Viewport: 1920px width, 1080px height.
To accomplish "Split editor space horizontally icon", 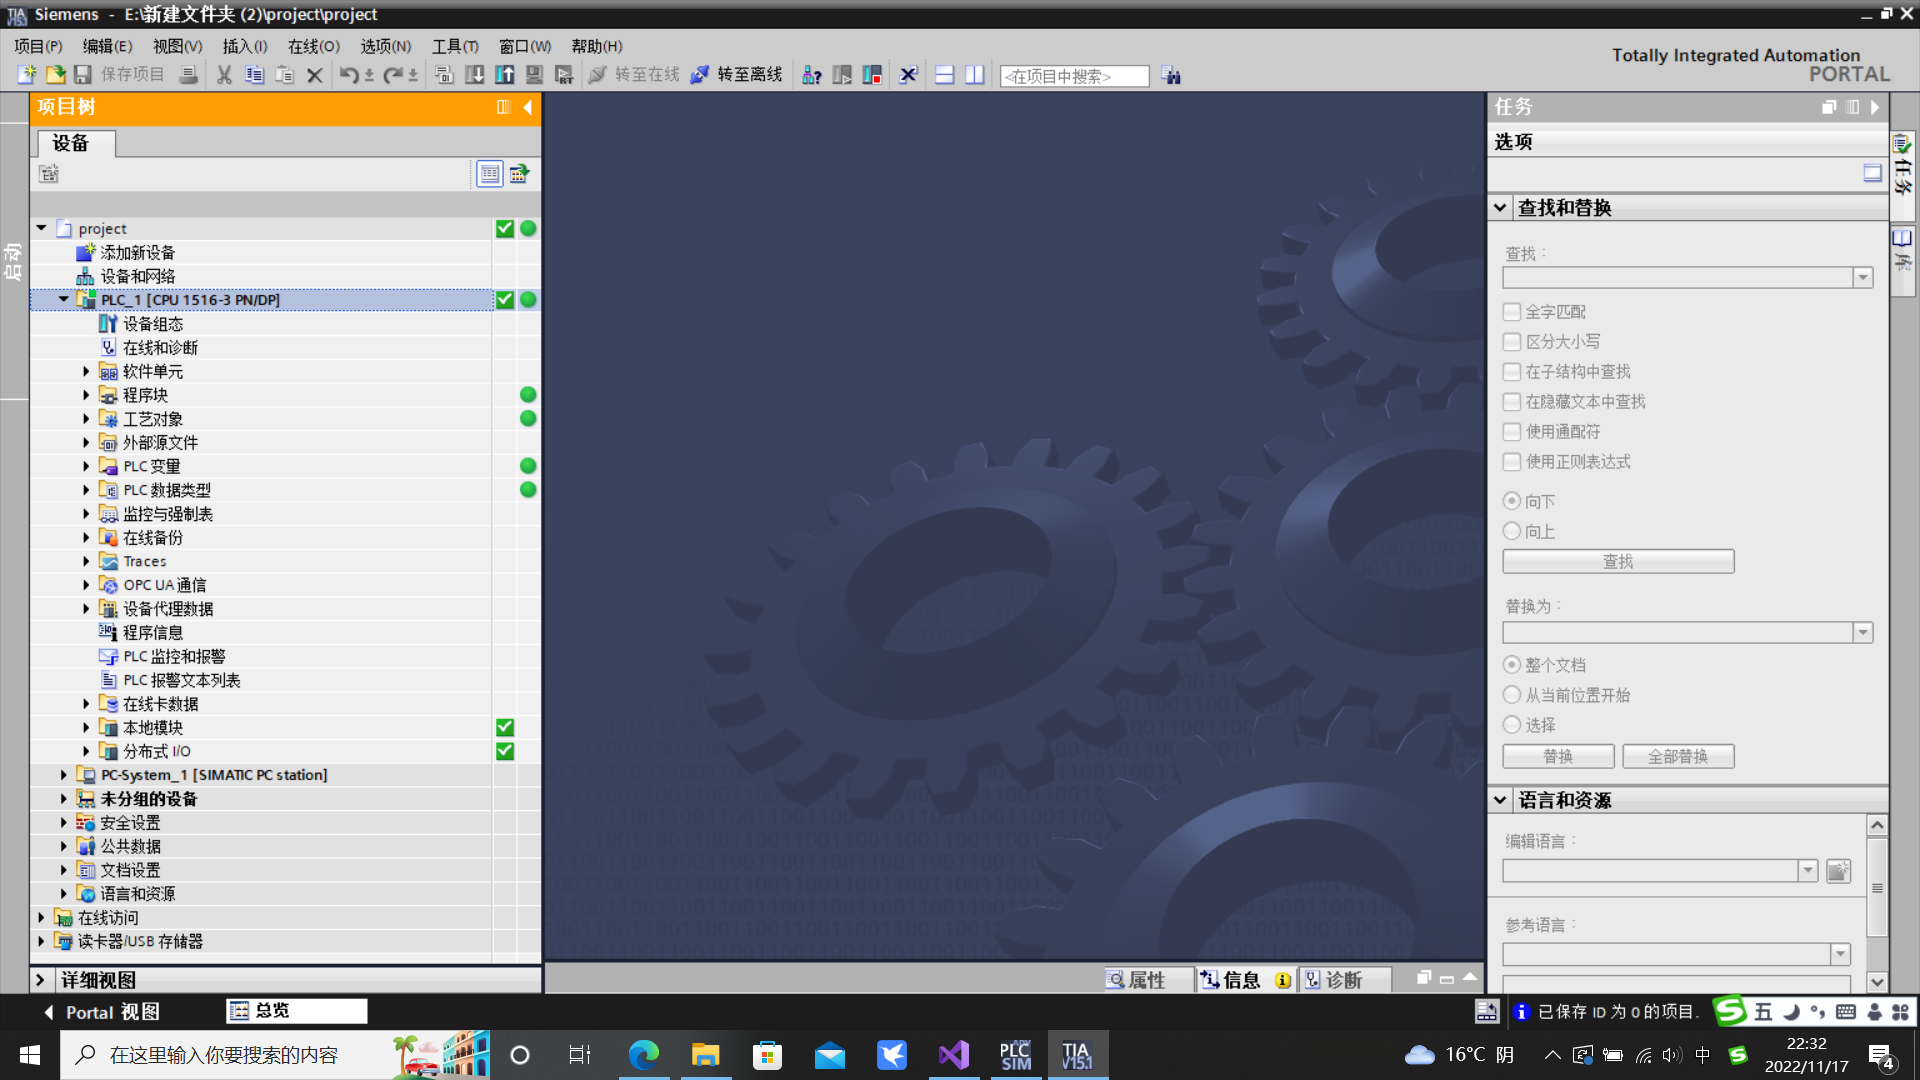I will click(944, 75).
